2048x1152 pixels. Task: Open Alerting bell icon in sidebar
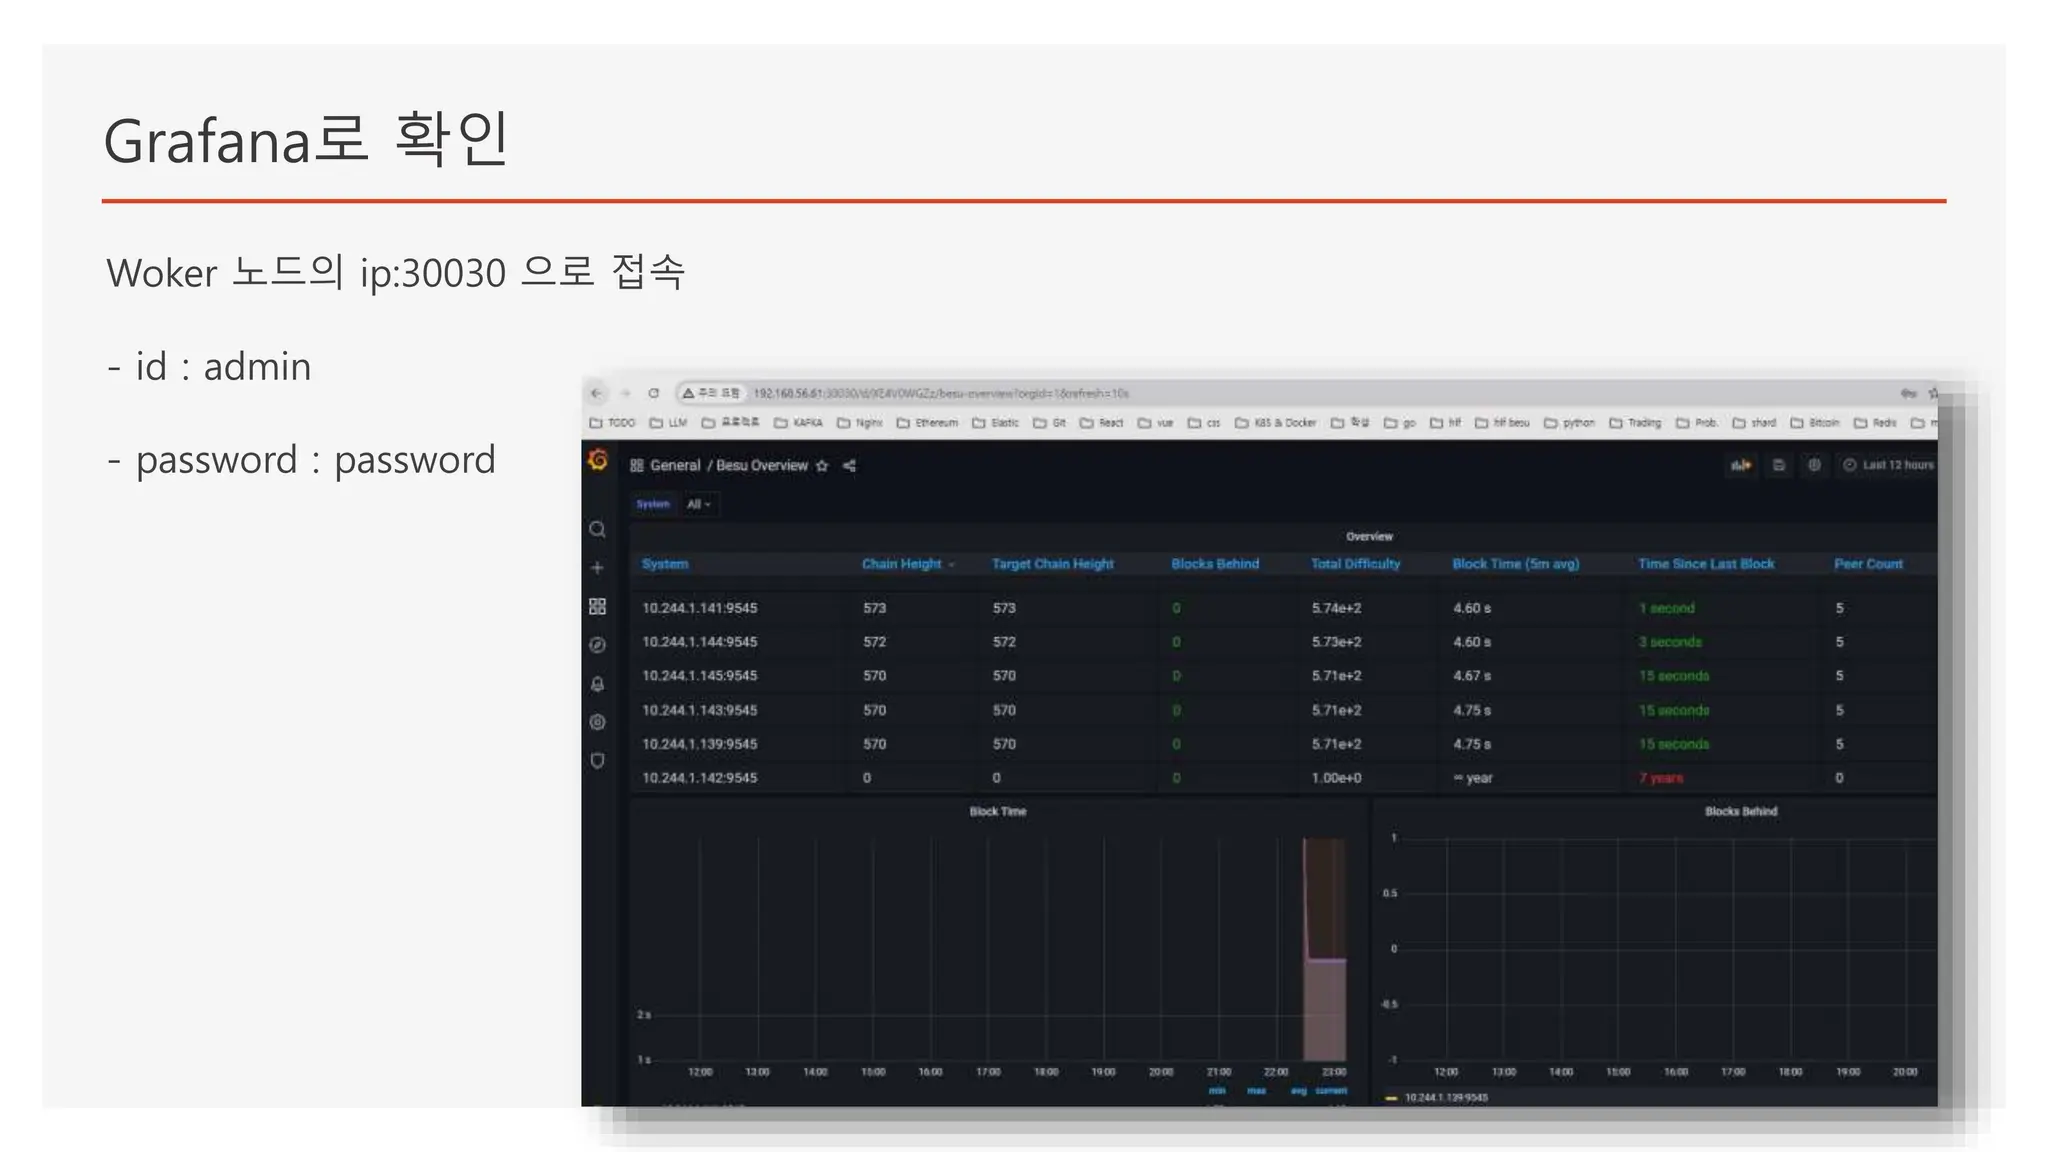pyautogui.click(x=597, y=684)
